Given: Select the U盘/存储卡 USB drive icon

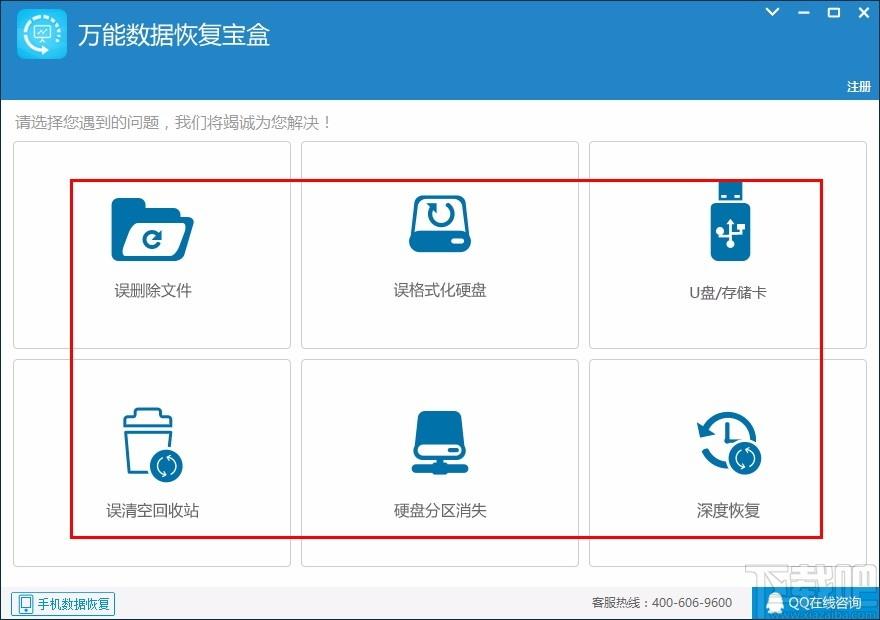Looking at the screenshot, I should pyautogui.click(x=730, y=222).
